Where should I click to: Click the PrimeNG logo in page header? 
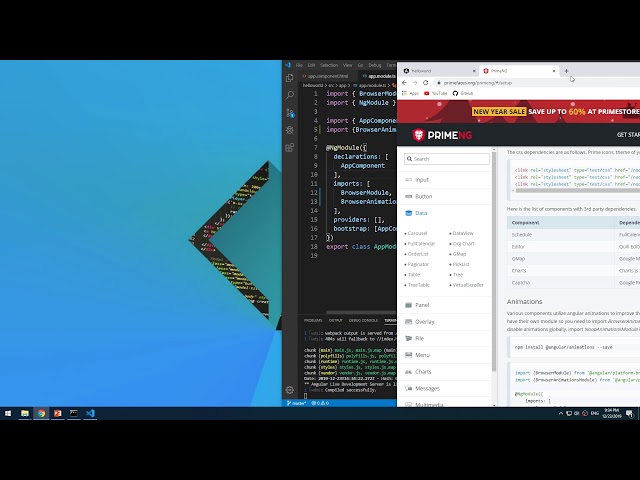[442, 135]
